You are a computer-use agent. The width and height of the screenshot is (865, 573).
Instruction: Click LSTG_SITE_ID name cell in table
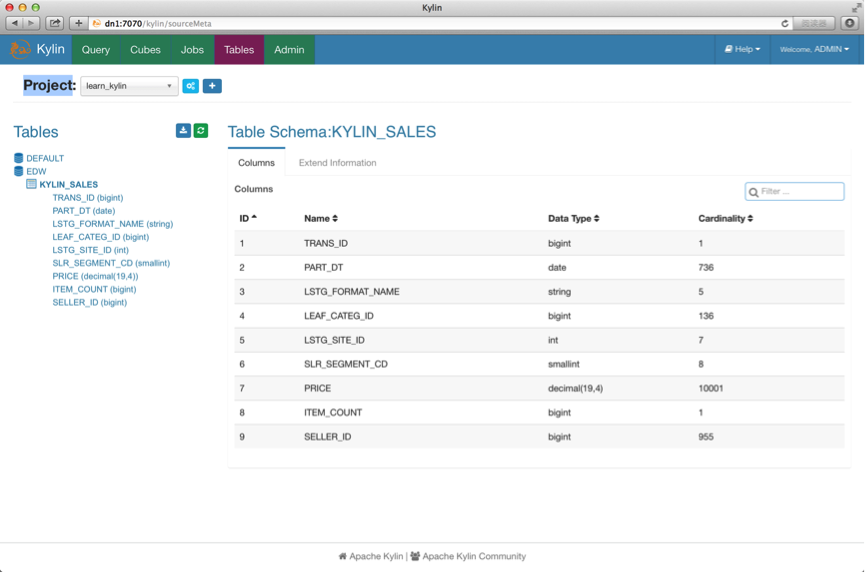click(334, 340)
